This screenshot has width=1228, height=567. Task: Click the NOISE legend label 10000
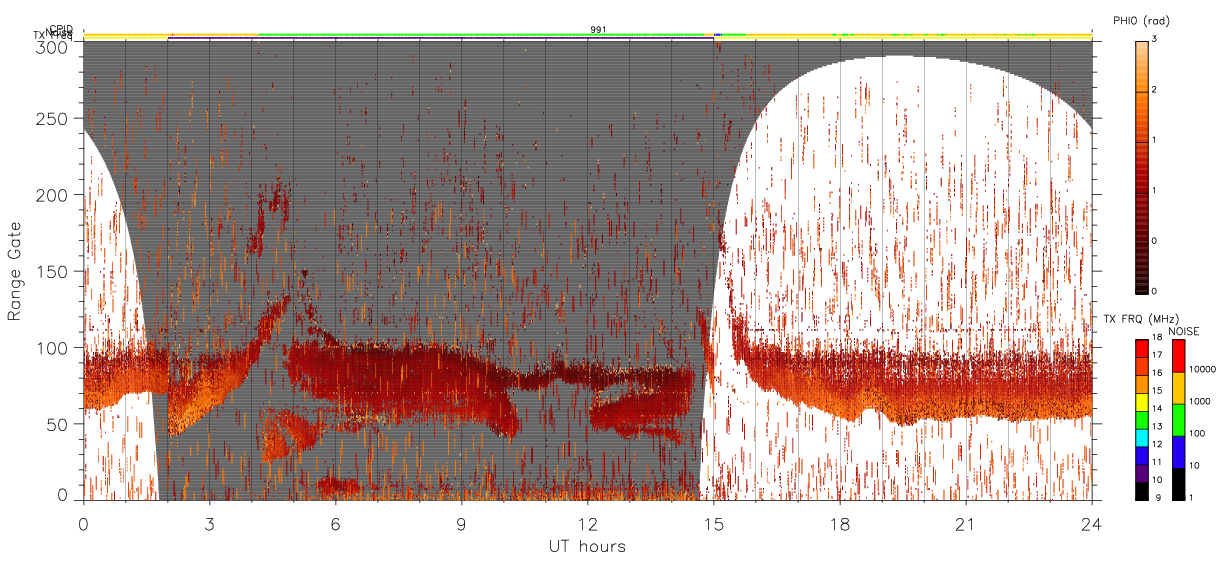(x=1205, y=370)
